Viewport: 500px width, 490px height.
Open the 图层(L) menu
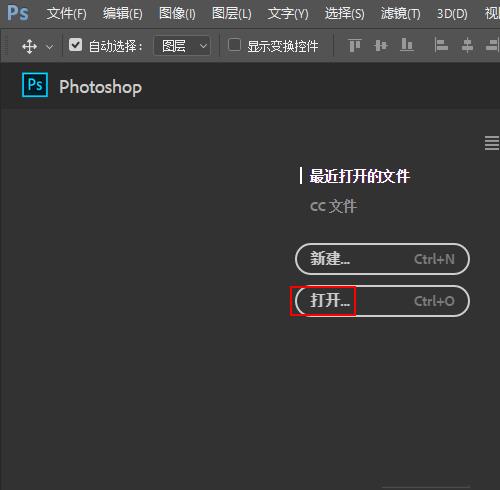(232, 14)
